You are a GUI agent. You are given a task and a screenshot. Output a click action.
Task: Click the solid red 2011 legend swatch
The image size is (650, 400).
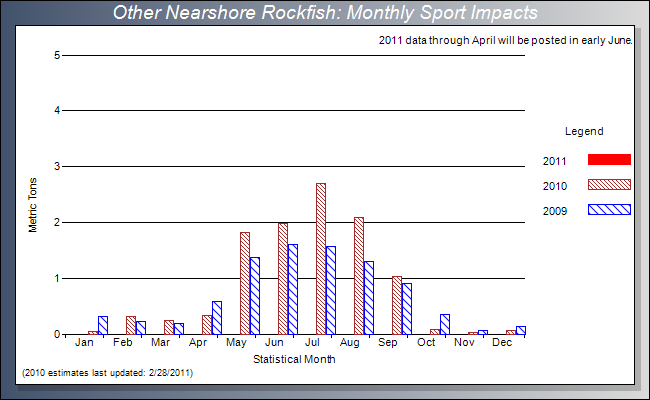[x=610, y=160]
